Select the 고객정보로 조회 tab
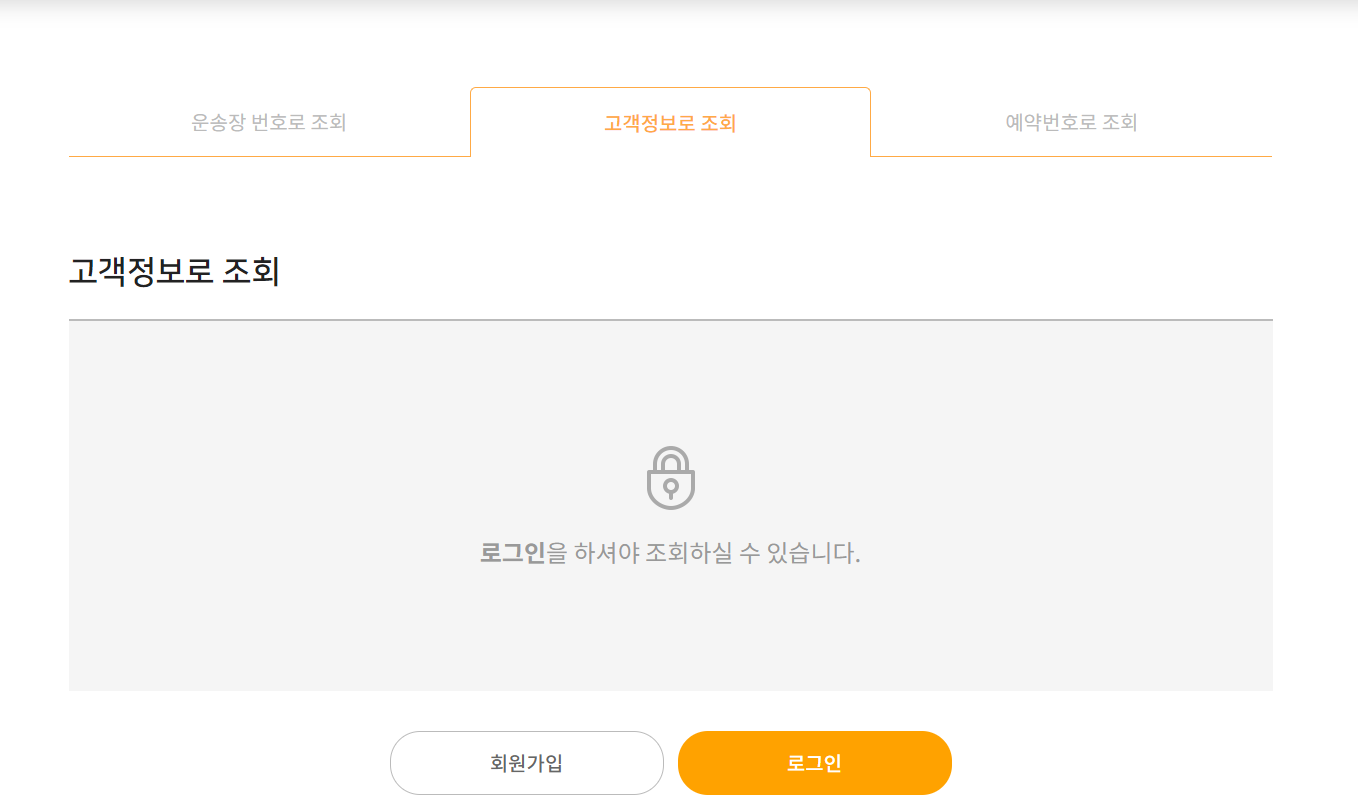Screen dimensions: 1358x809 pos(670,122)
